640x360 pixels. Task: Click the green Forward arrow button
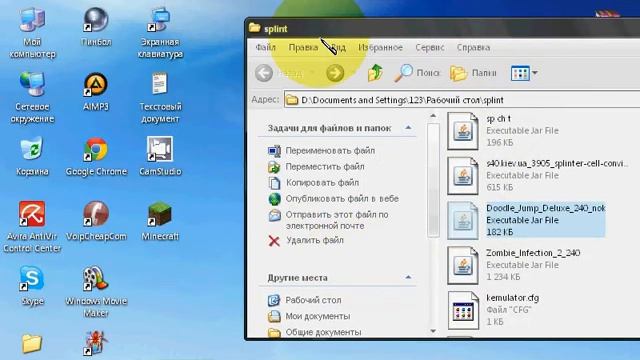point(335,73)
